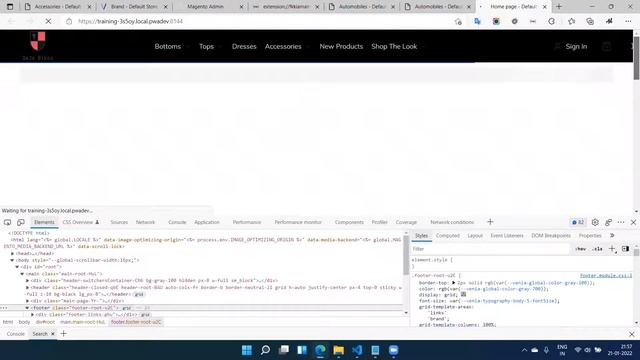This screenshot has height=360, width=640.
Task: Open the Bottoms navigation menu
Action: [x=168, y=47]
